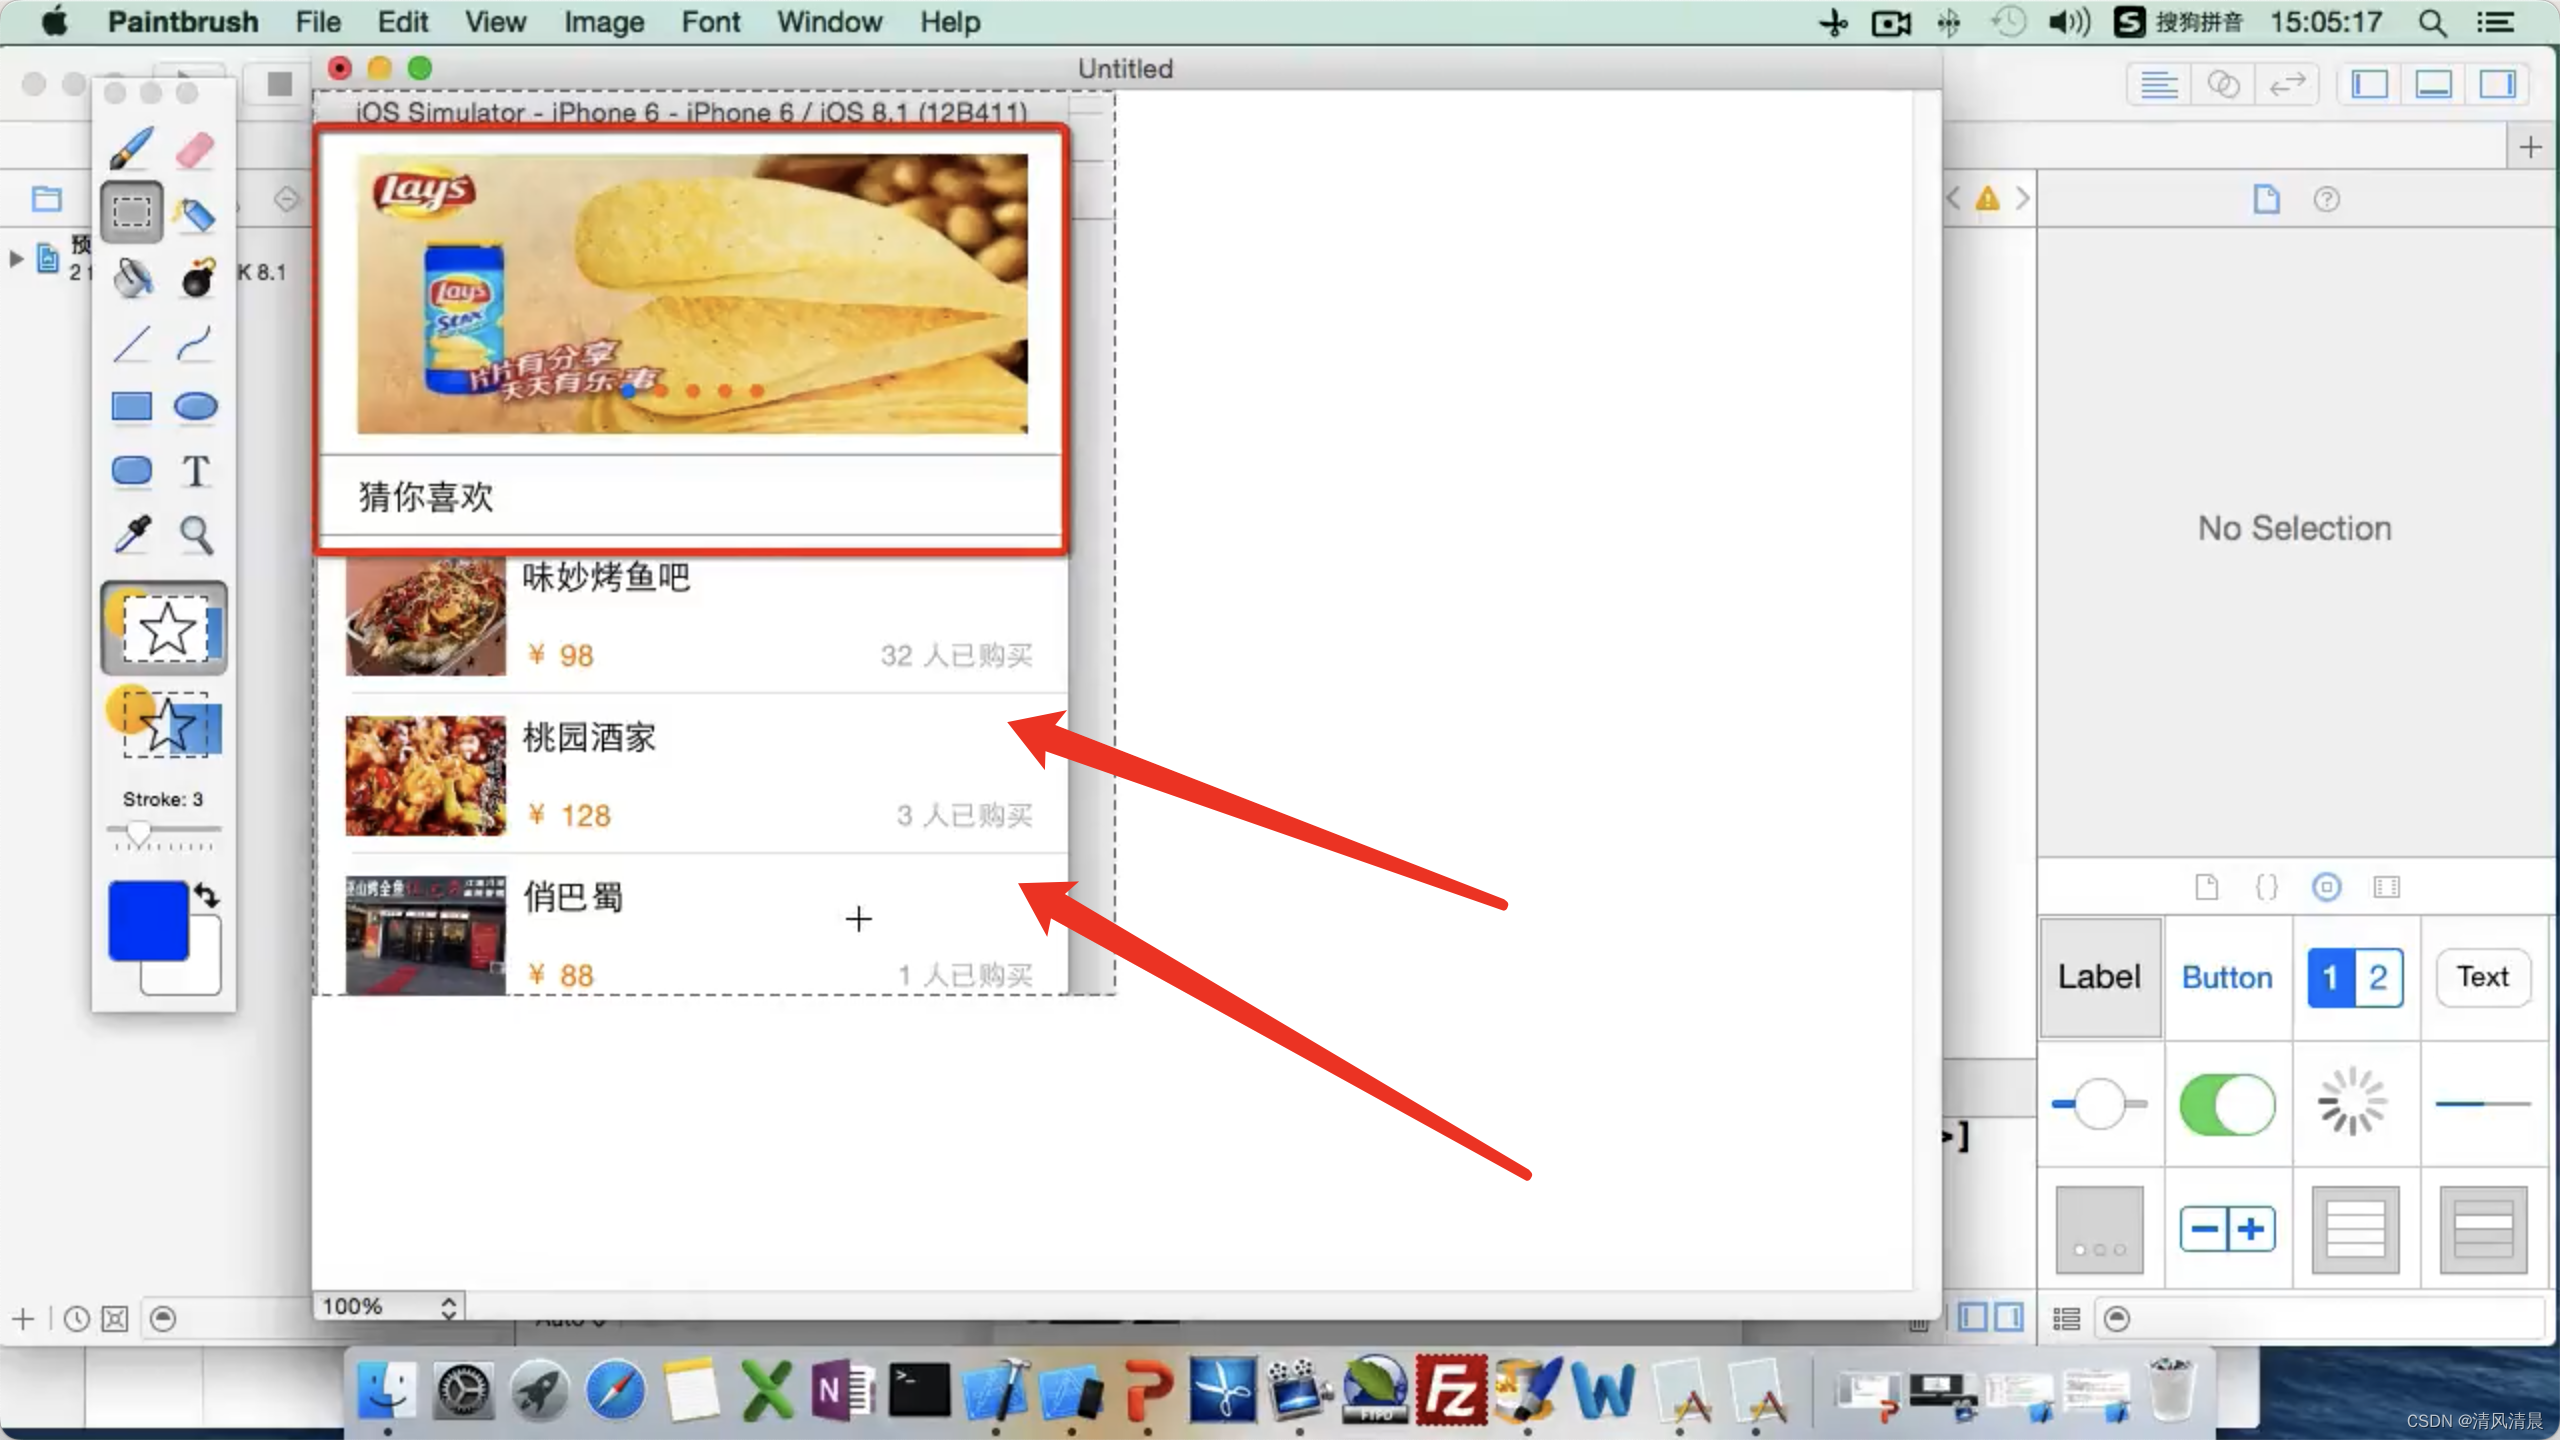Select the Text tab option

pyautogui.click(x=2479, y=976)
